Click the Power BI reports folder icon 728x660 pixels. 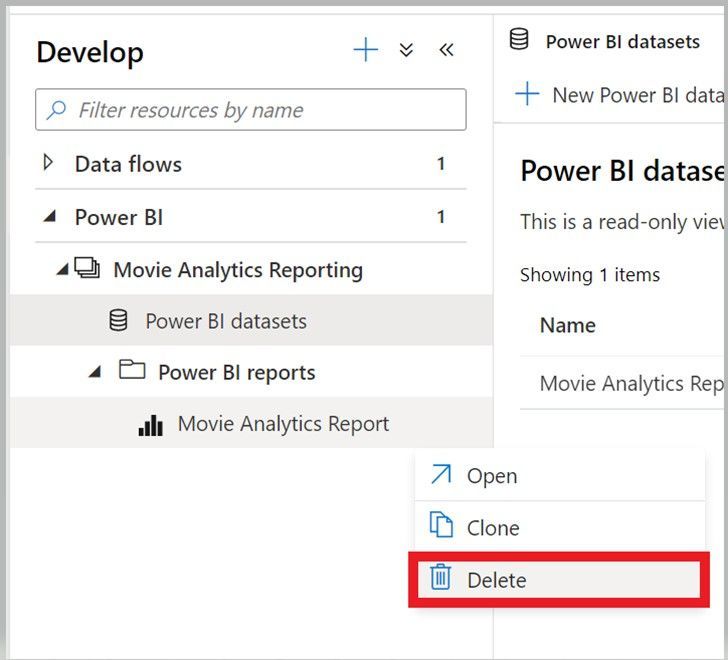pyautogui.click(x=131, y=371)
